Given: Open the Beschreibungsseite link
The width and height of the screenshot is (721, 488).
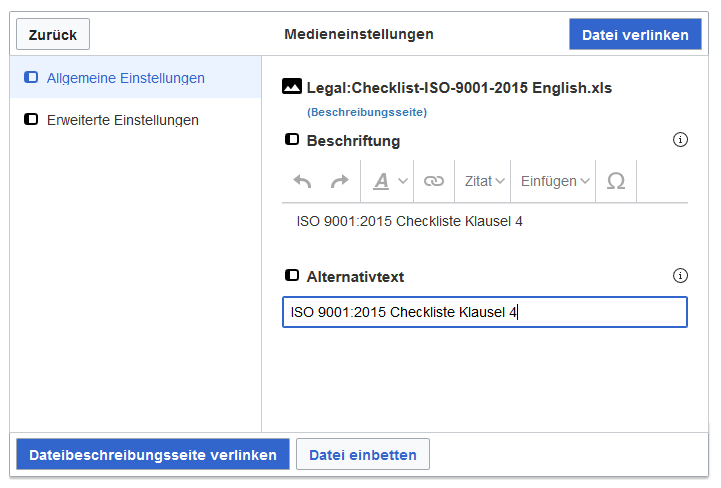Looking at the screenshot, I should [367, 112].
